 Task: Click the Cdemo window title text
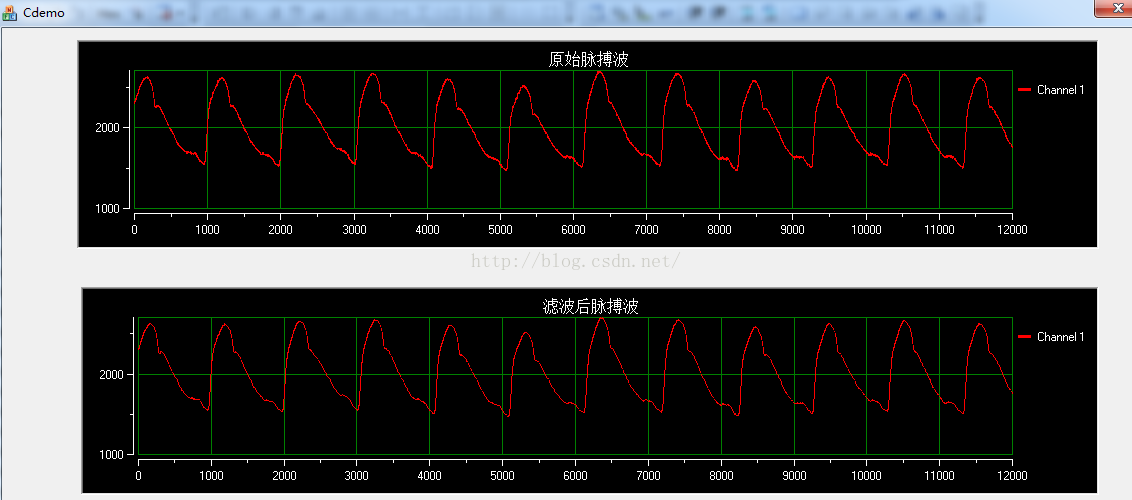pos(43,13)
